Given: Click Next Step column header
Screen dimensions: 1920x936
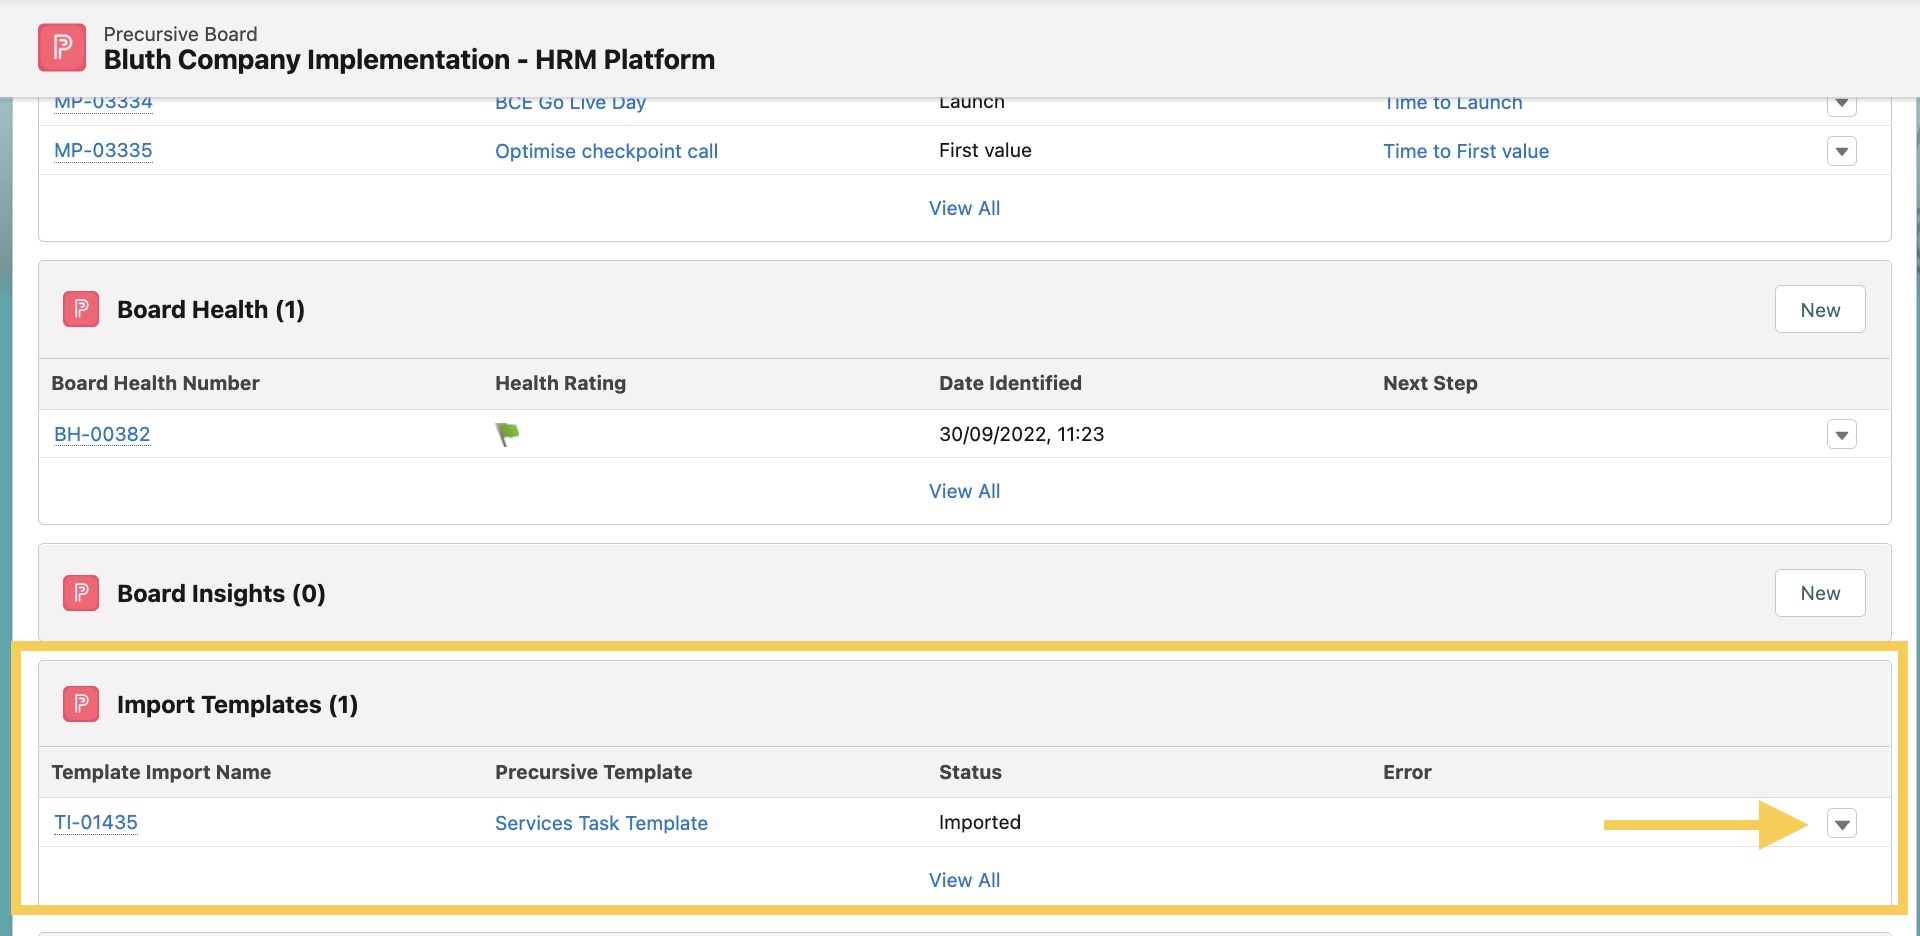Looking at the screenshot, I should [1430, 383].
